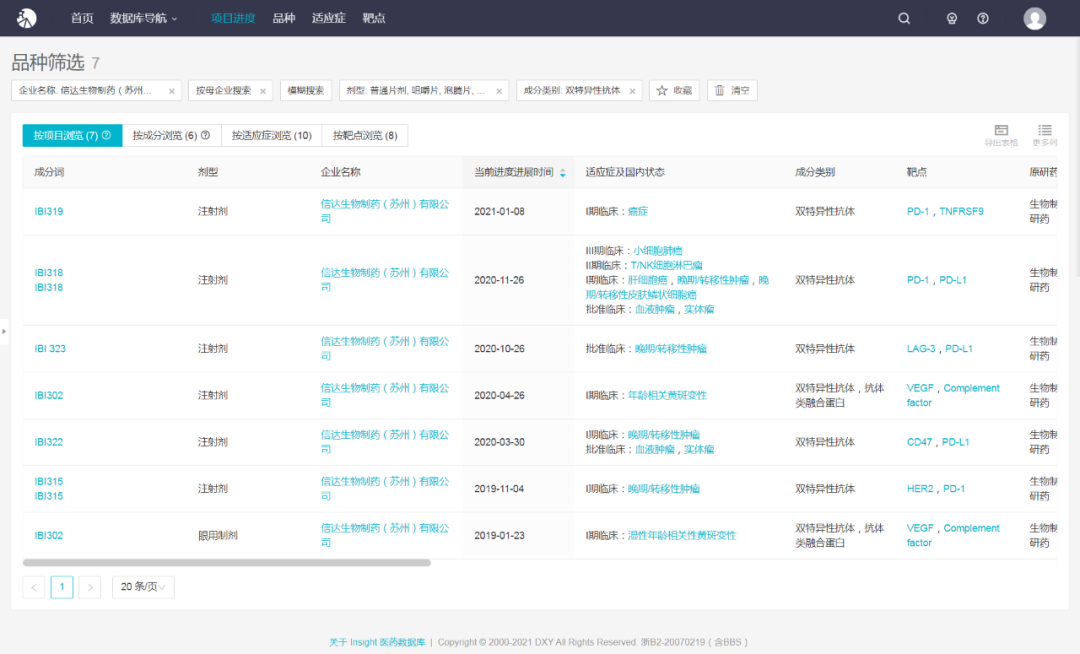Sort by 当前进度进展时间 column arrow
Image resolution: width=1080 pixels, height=654 pixels.
563,173
